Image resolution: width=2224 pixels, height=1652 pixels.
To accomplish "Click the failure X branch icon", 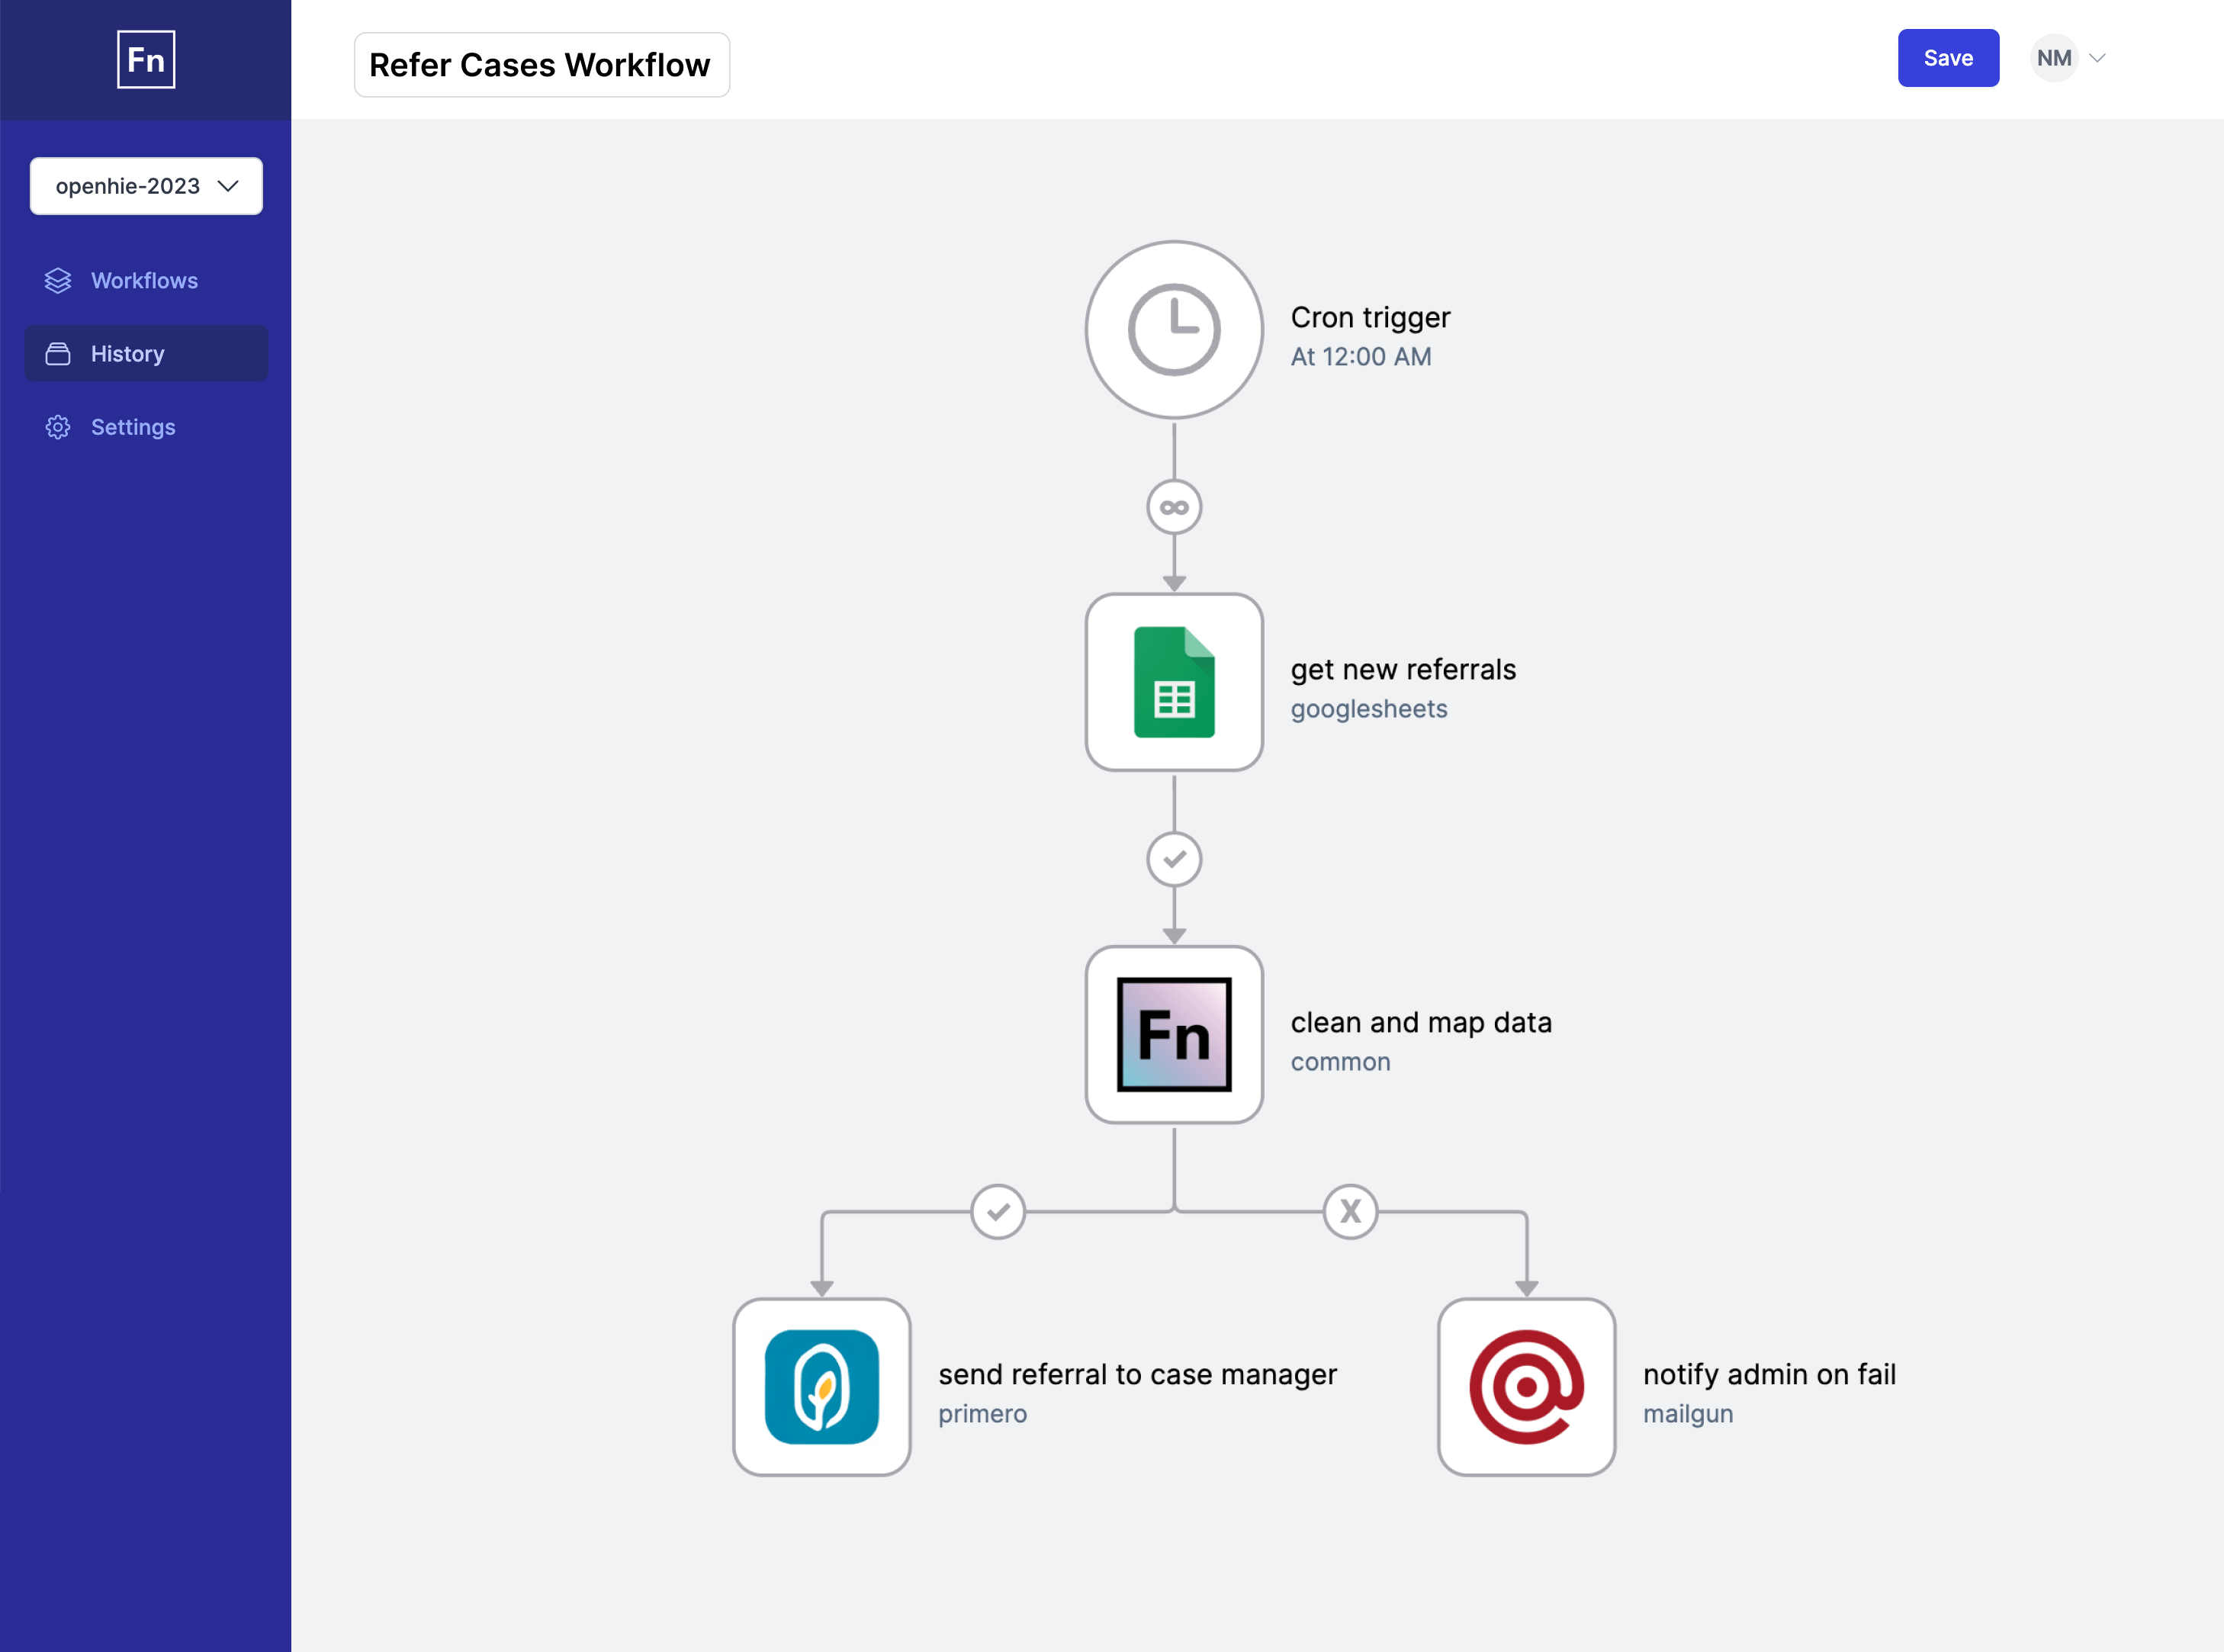I will tap(1350, 1210).
